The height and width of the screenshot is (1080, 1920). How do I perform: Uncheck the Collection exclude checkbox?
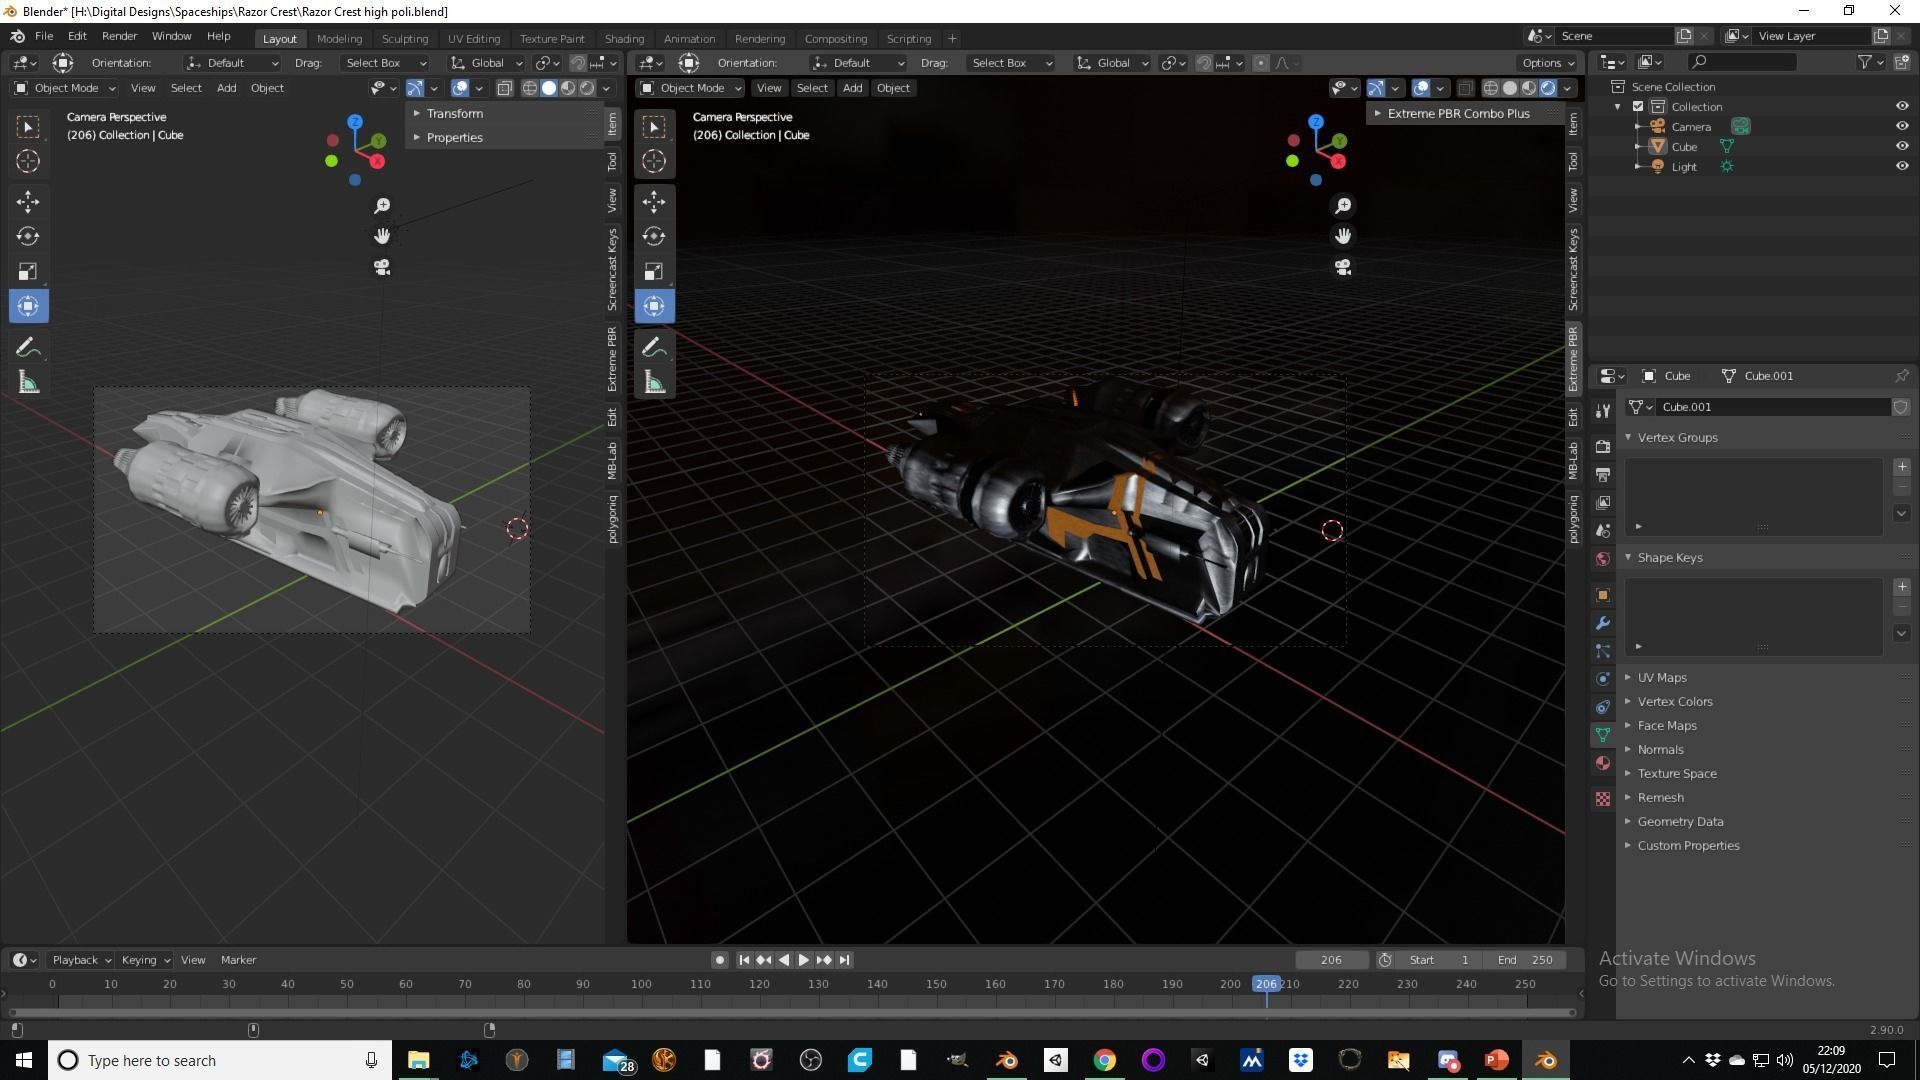coord(1638,106)
